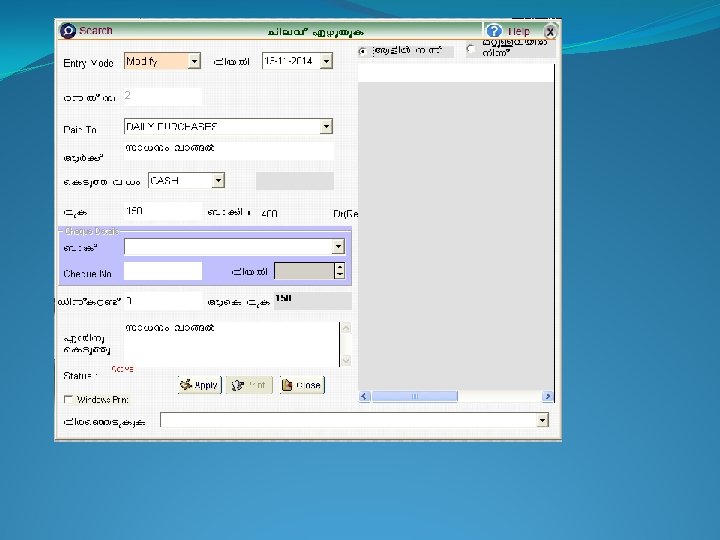Click the Help label text
Image resolution: width=720 pixels, height=540 pixels.
[x=518, y=32]
